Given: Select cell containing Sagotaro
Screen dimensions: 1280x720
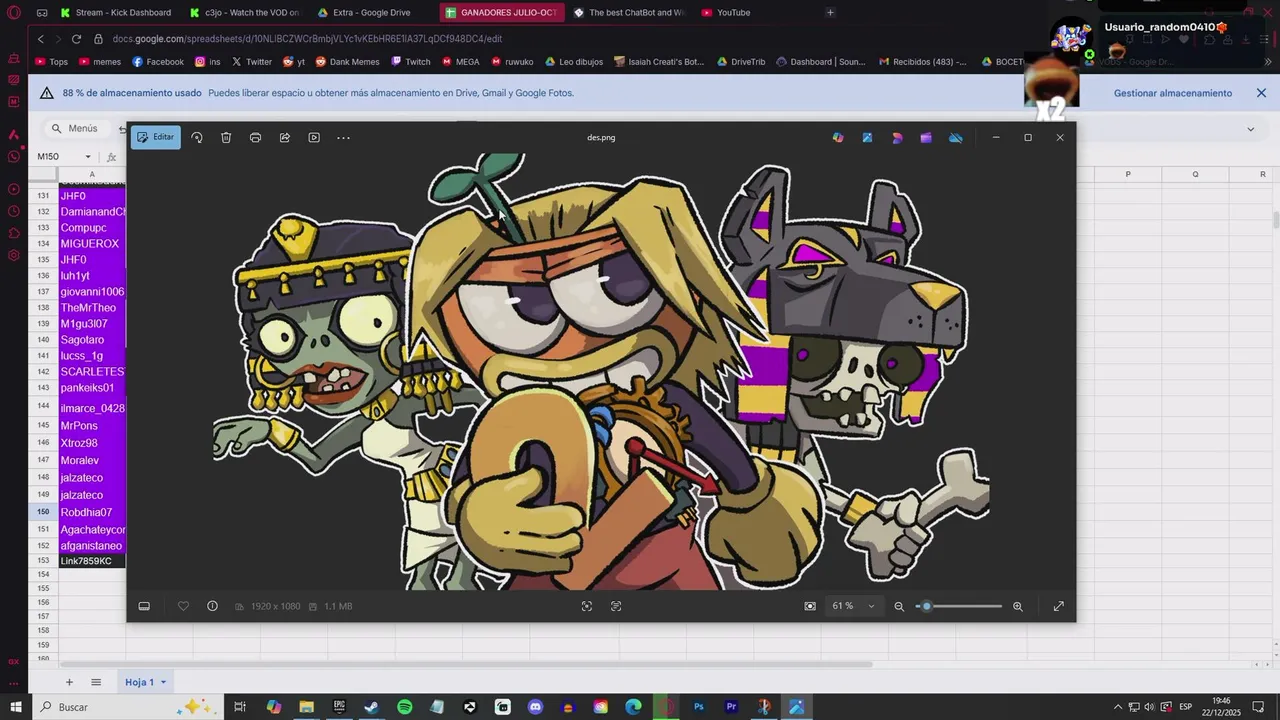Looking at the screenshot, I should (92, 340).
